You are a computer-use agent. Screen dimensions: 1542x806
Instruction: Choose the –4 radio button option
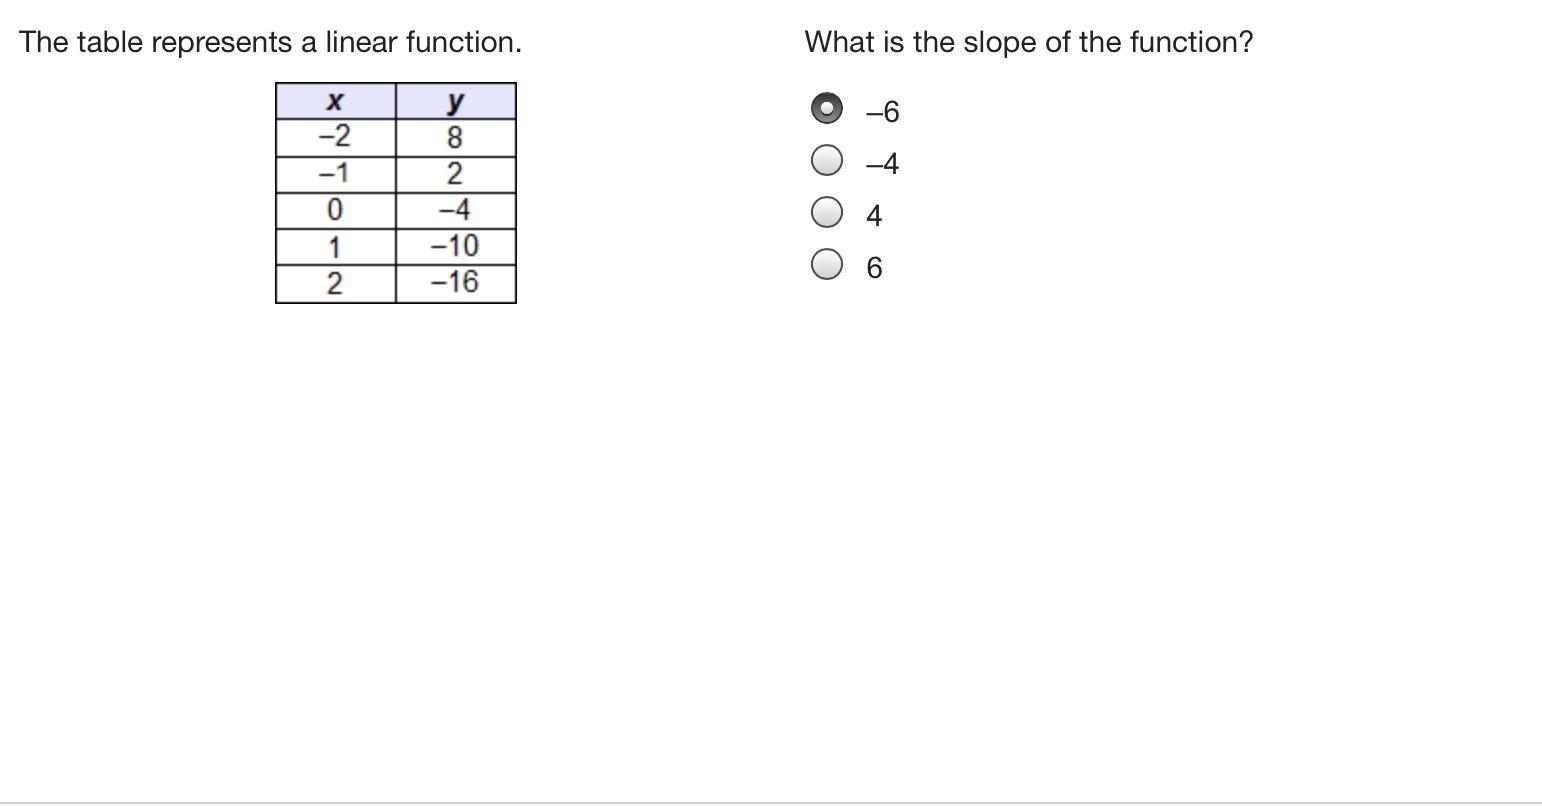[x=827, y=160]
